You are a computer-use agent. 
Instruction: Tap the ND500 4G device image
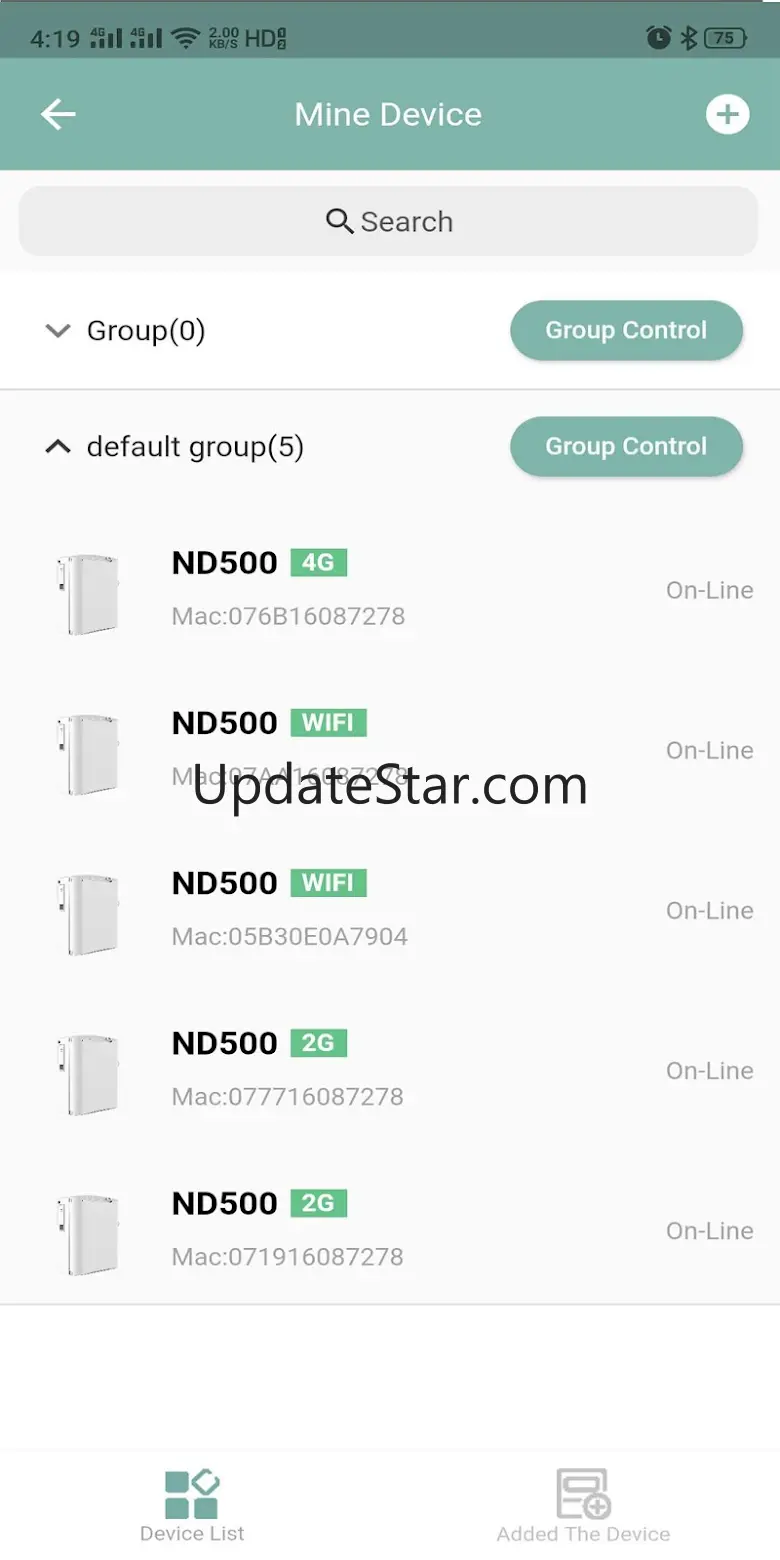pos(88,594)
